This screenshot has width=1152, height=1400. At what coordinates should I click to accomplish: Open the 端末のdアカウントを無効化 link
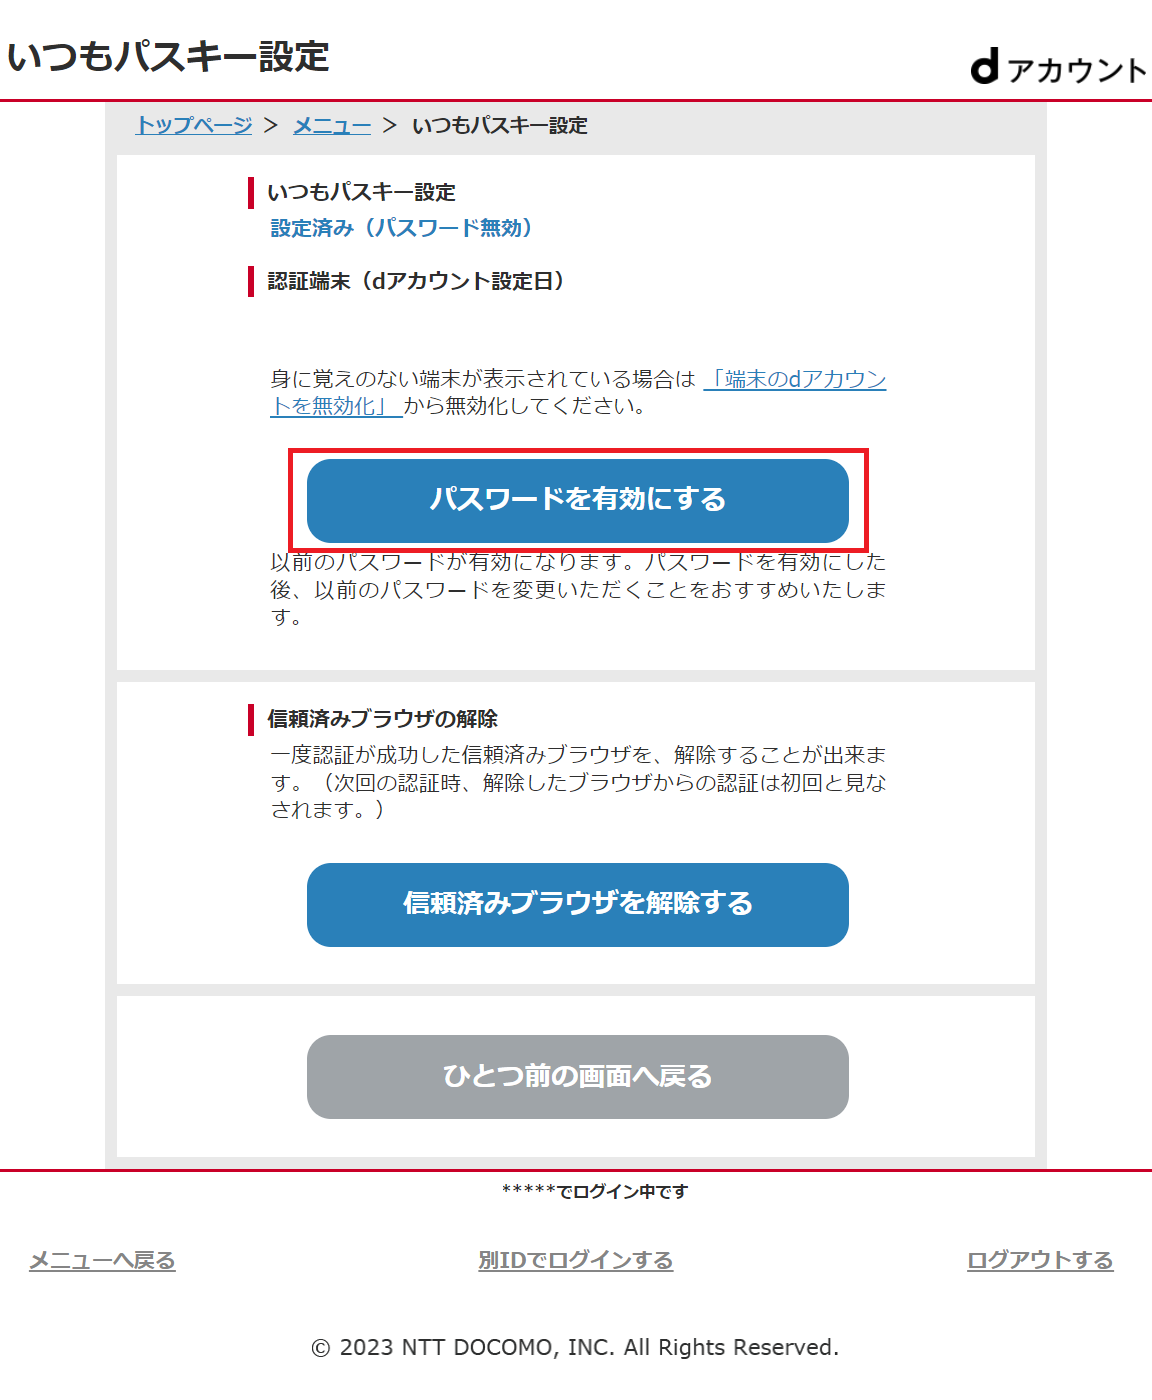click(578, 392)
